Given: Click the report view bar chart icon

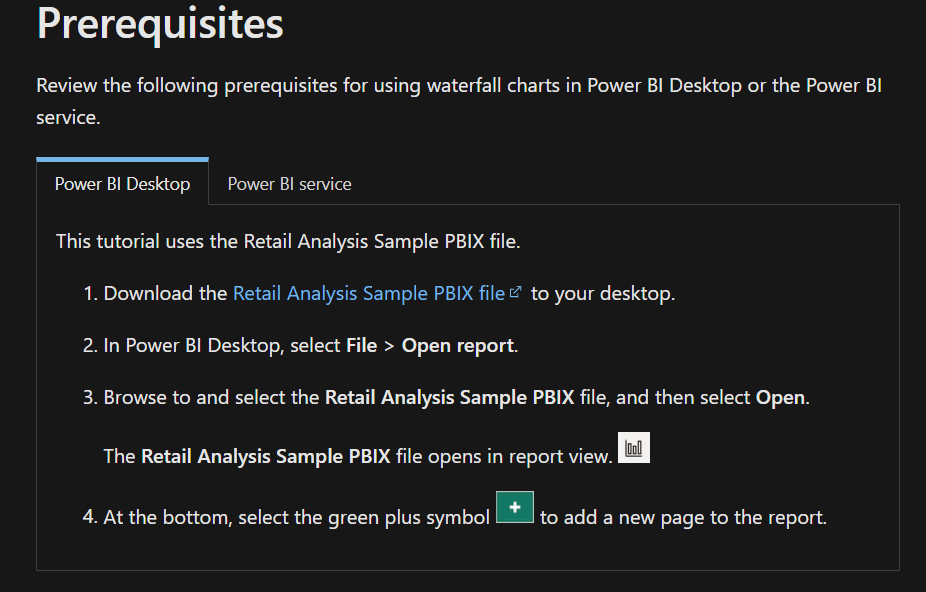Looking at the screenshot, I should coord(634,447).
